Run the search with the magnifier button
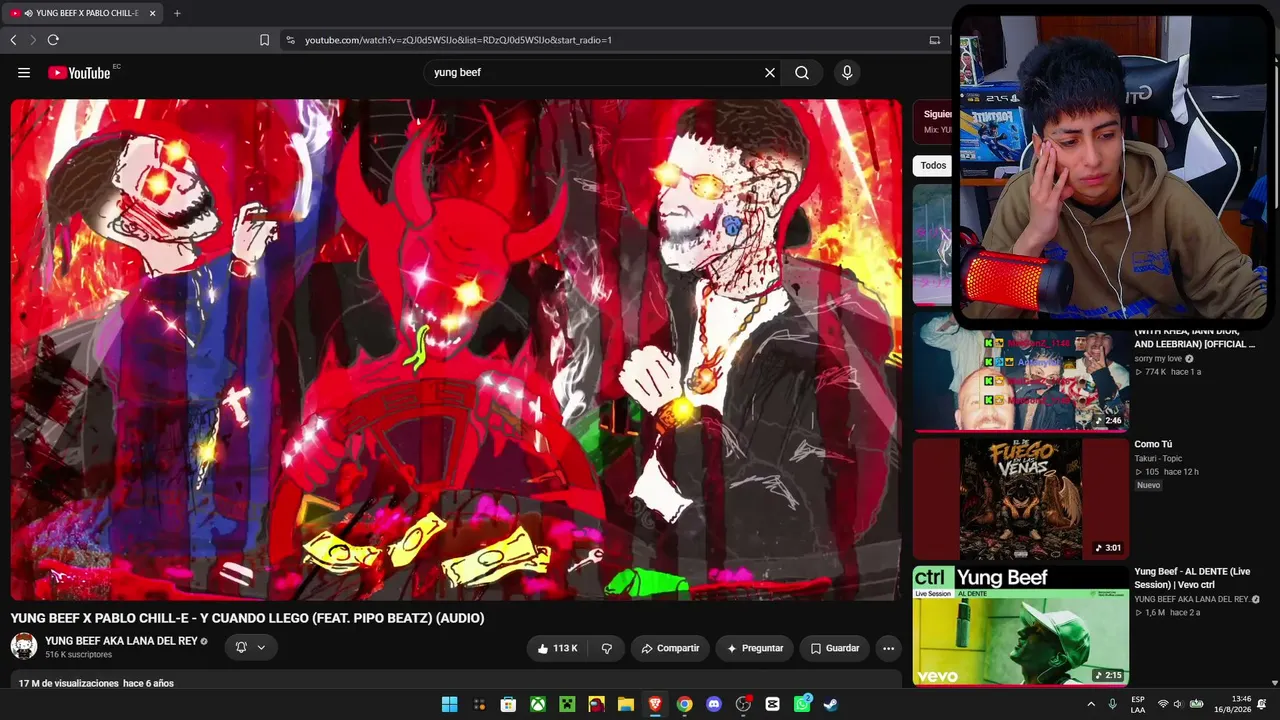Screen dimensions: 1280x720 point(802,73)
